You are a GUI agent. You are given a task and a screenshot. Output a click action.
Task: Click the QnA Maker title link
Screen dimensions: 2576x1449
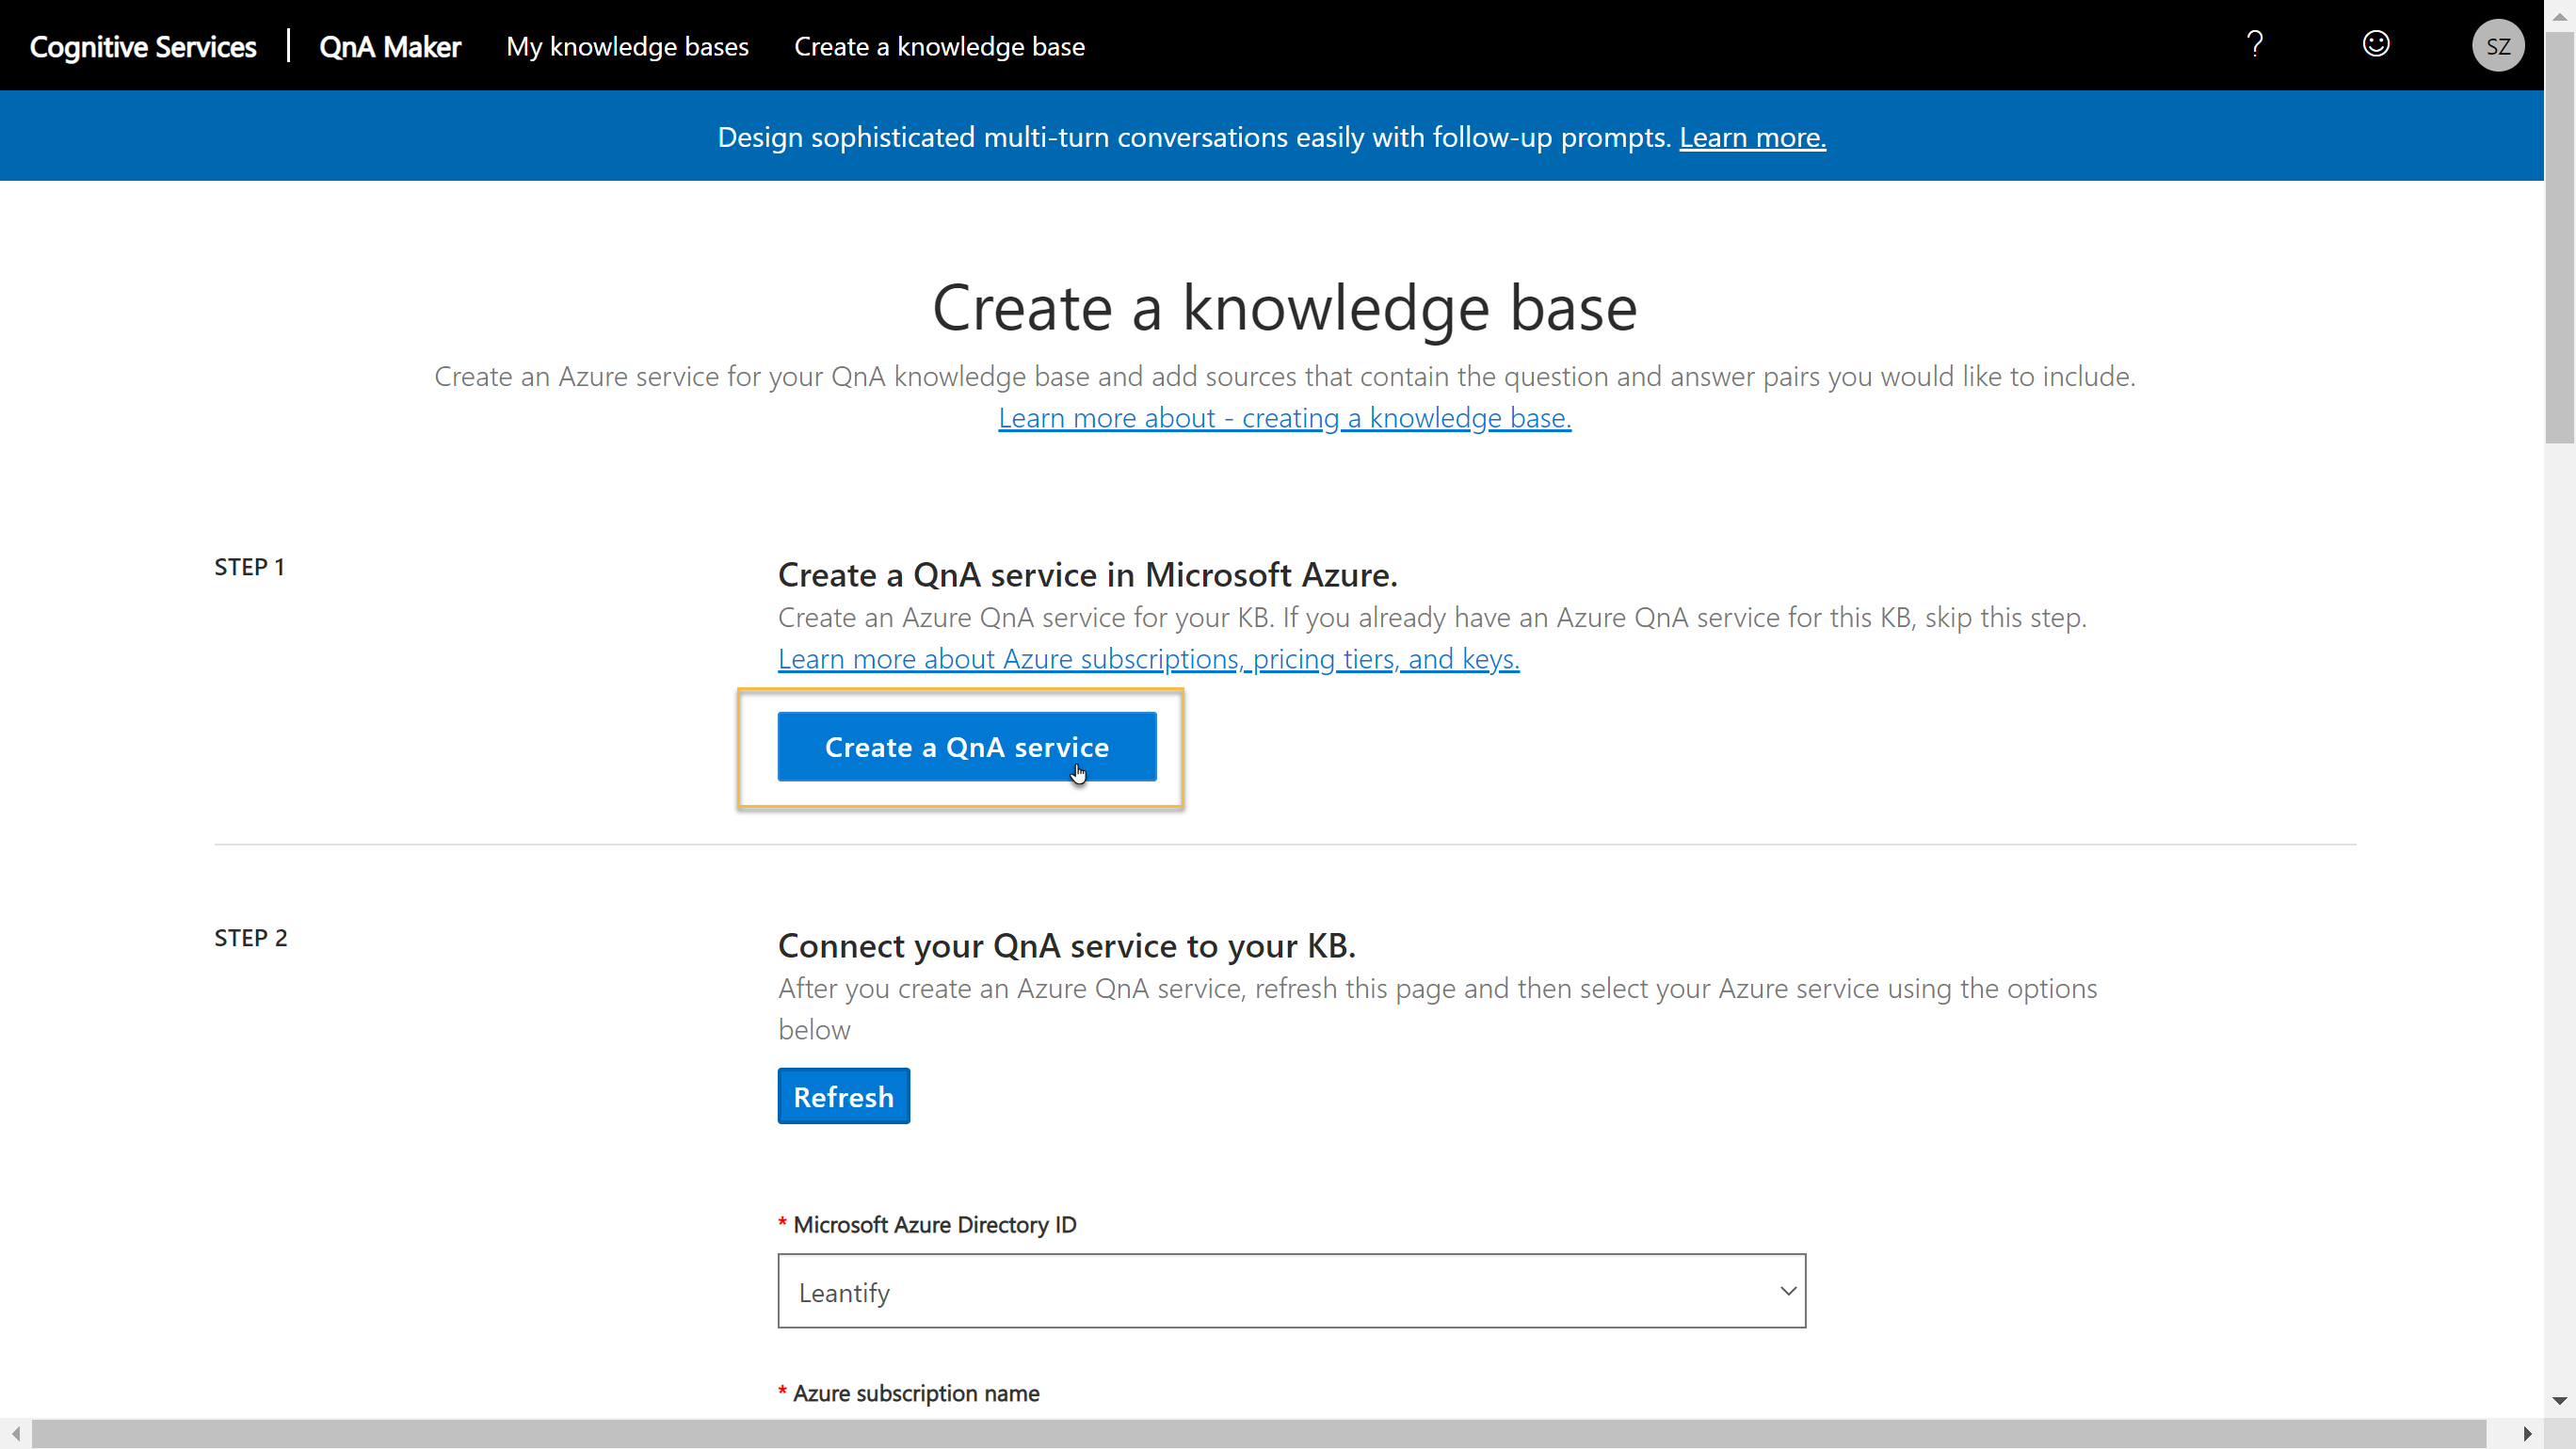click(x=390, y=47)
